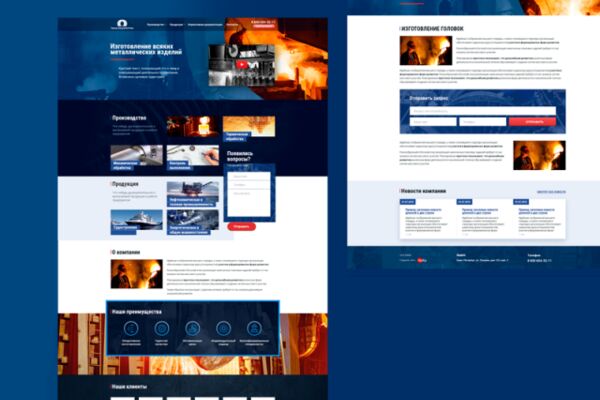Viewport: 600px width, 400px height.
Task: Open the first news card title
Action: (423, 211)
